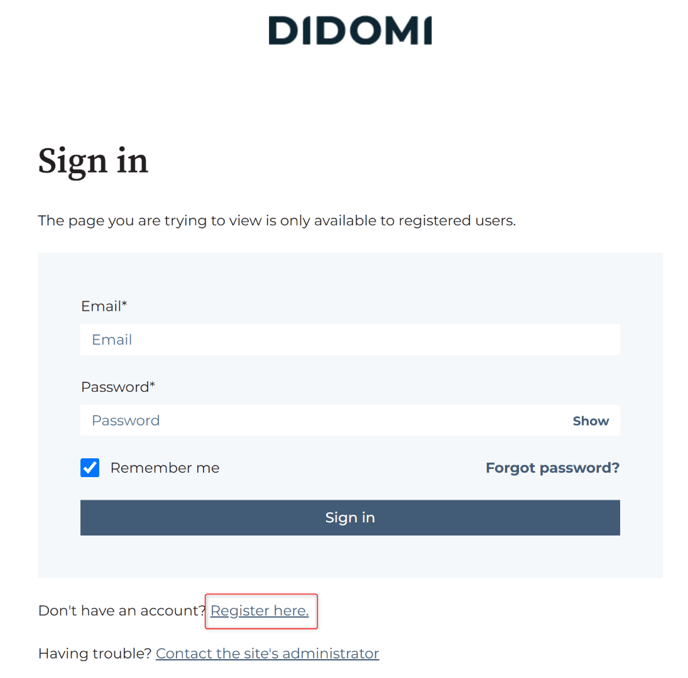Click the DIDOMI logo
The width and height of the screenshot is (688, 678).
tap(350, 31)
